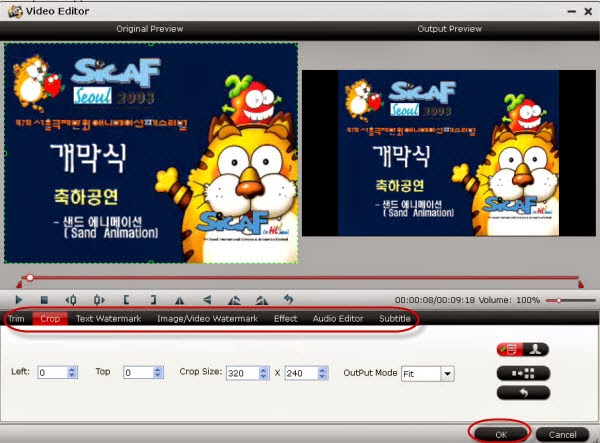Click the crop height field showing 240
Image resolution: width=600 pixels, height=443 pixels.
pyautogui.click(x=302, y=373)
